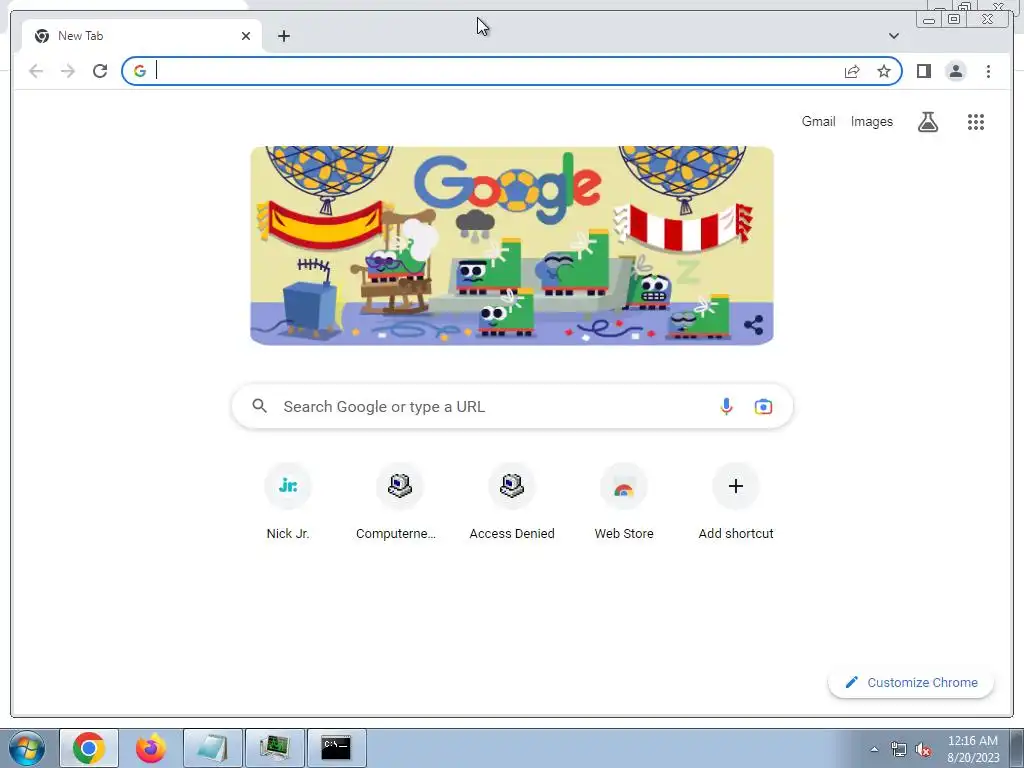The width and height of the screenshot is (1024, 768).
Task: Click the muted volume tray icon
Action: point(923,749)
